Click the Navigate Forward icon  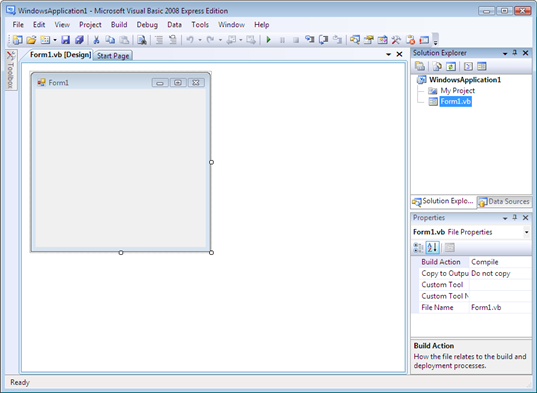coord(251,40)
